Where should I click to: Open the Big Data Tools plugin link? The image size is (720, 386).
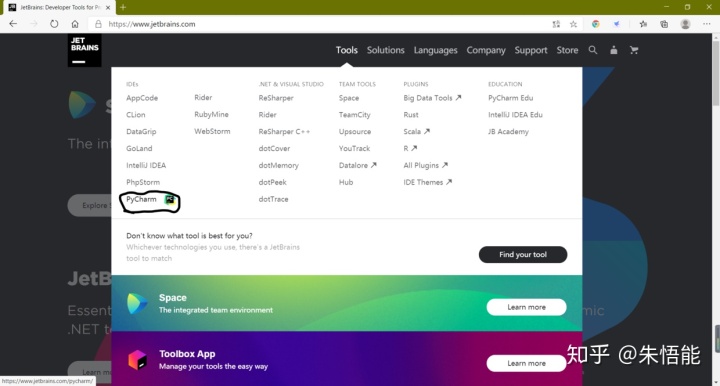pos(432,98)
